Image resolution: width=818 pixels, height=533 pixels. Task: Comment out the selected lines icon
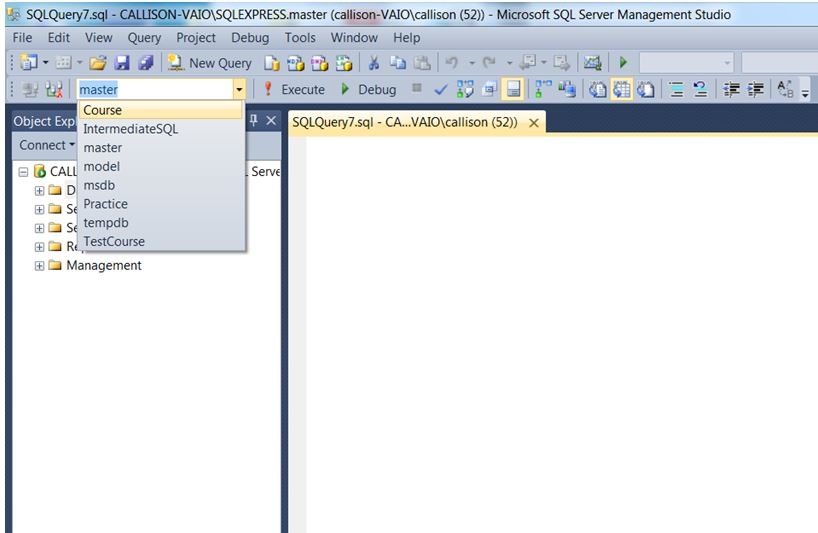tap(677, 90)
